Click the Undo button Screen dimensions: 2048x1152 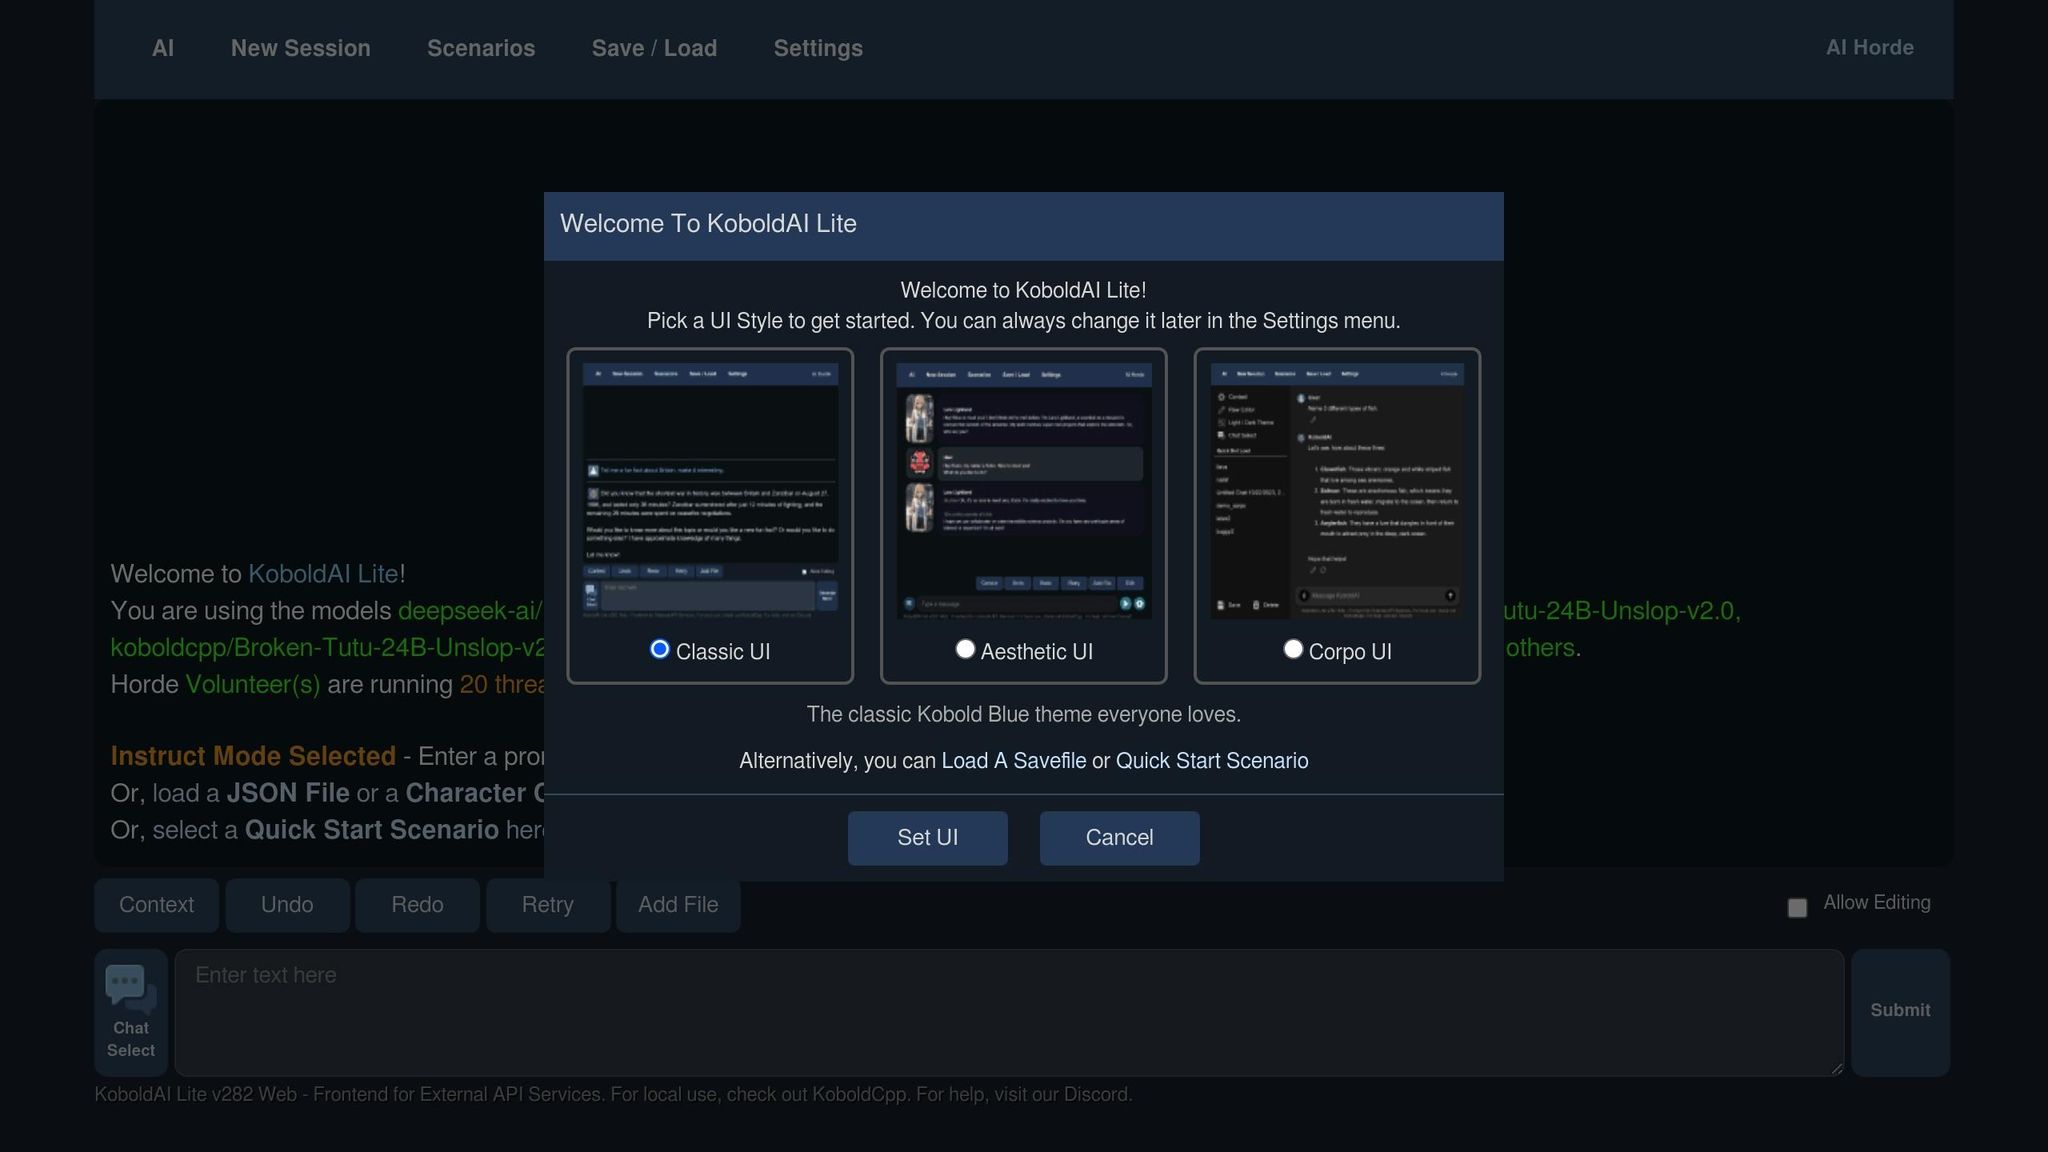[x=288, y=905]
